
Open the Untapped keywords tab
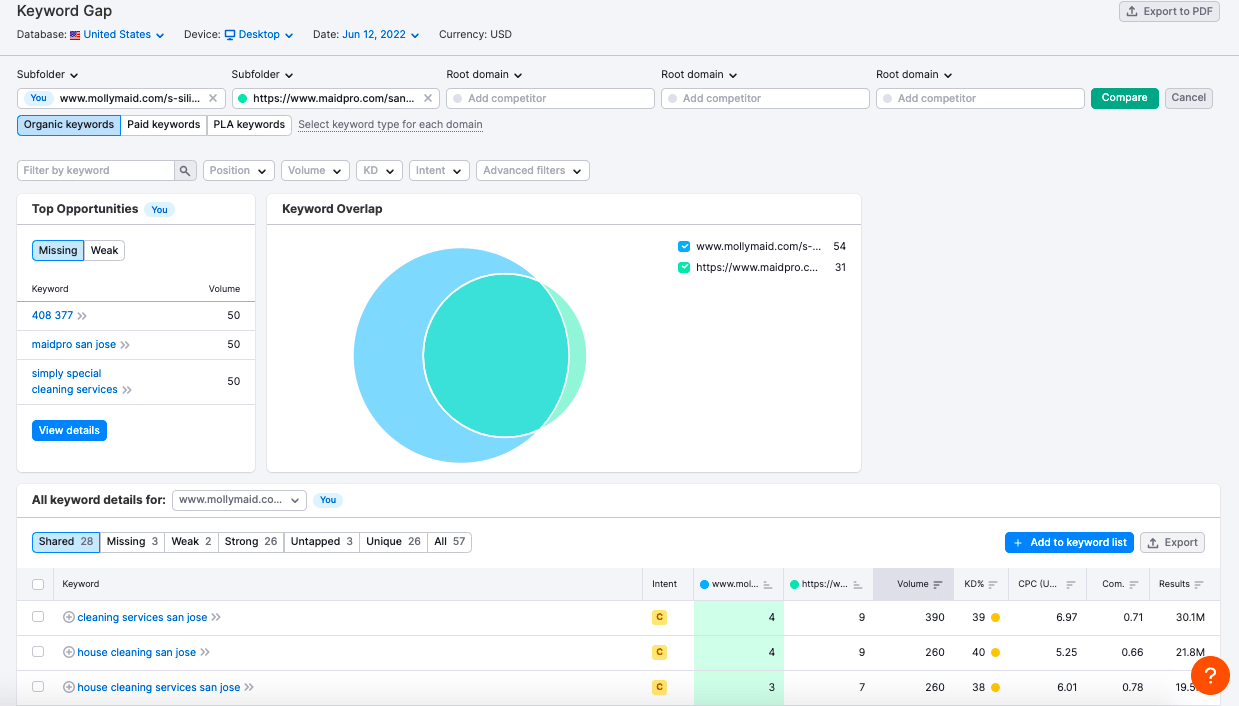point(321,541)
